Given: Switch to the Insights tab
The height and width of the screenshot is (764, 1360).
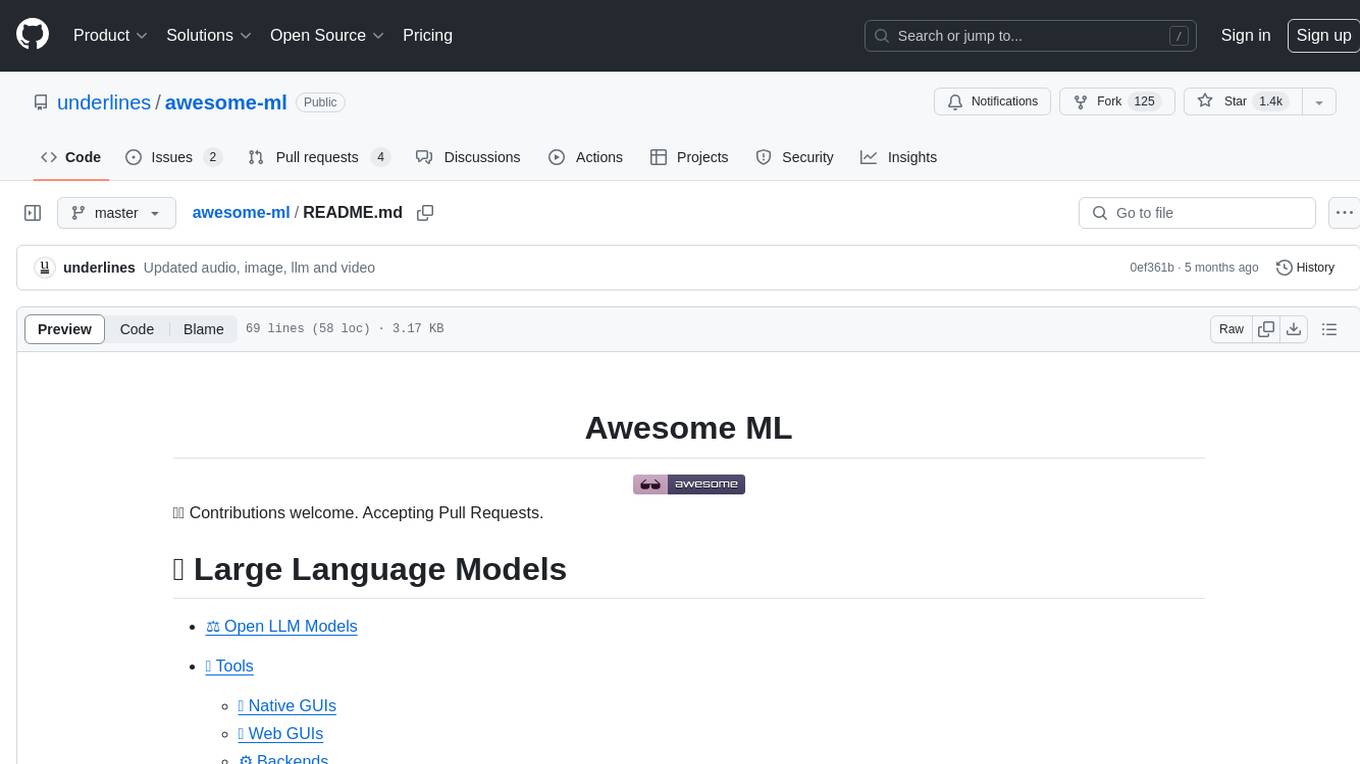Looking at the screenshot, I should pos(899,157).
